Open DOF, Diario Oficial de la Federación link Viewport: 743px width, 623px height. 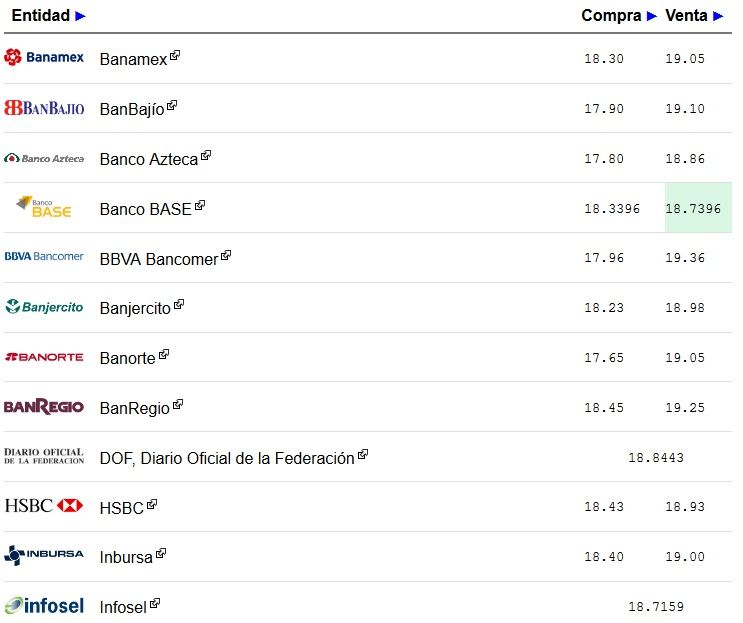[227, 458]
